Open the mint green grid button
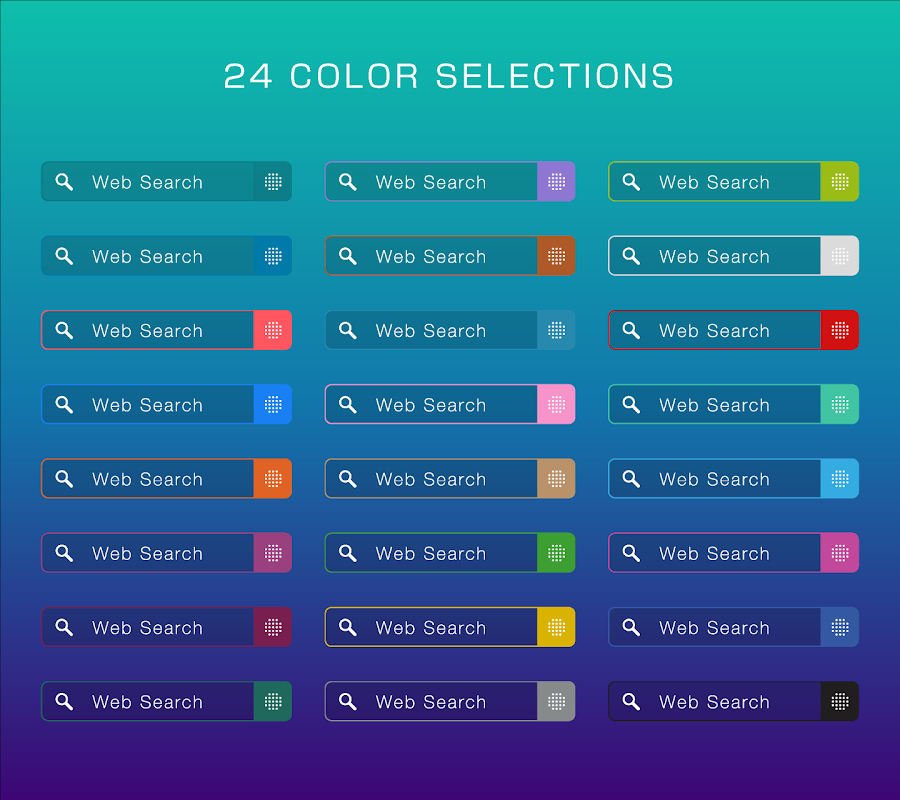Screen dimensions: 900x800 pyautogui.click(x=840, y=404)
